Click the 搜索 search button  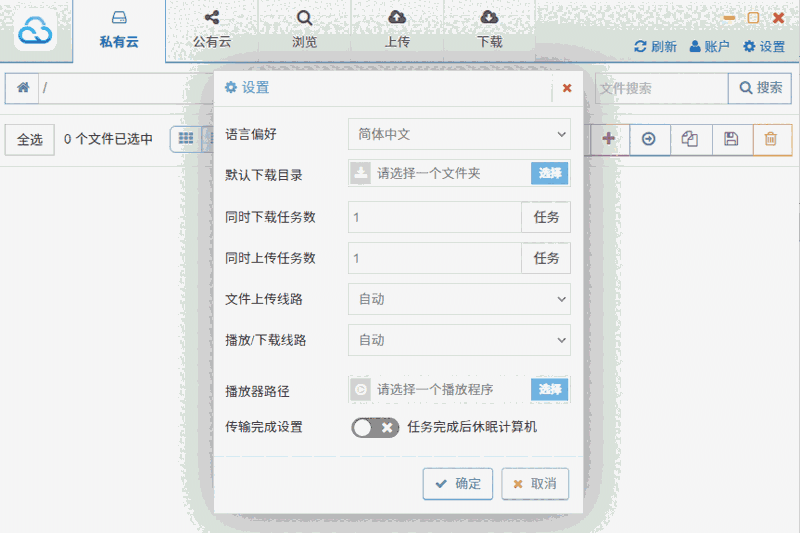(x=760, y=88)
